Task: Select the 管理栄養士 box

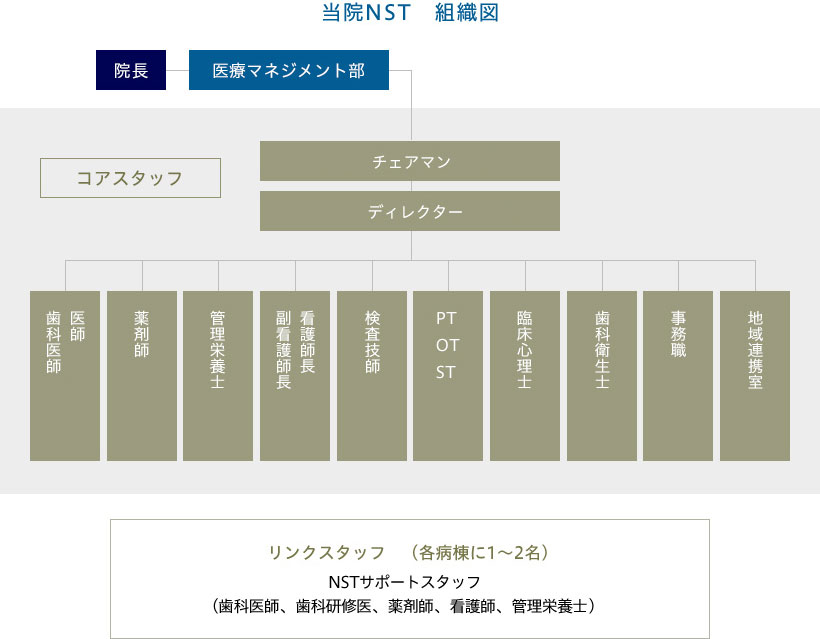Action: [217, 375]
